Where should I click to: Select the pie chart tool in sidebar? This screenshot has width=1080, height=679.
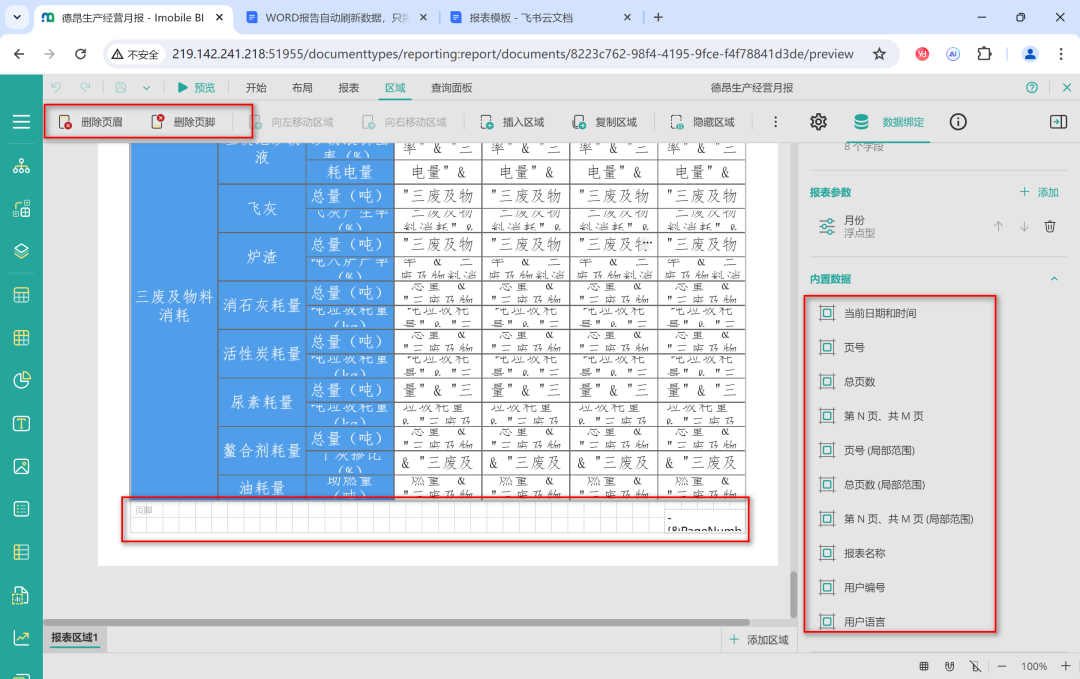coord(21,380)
